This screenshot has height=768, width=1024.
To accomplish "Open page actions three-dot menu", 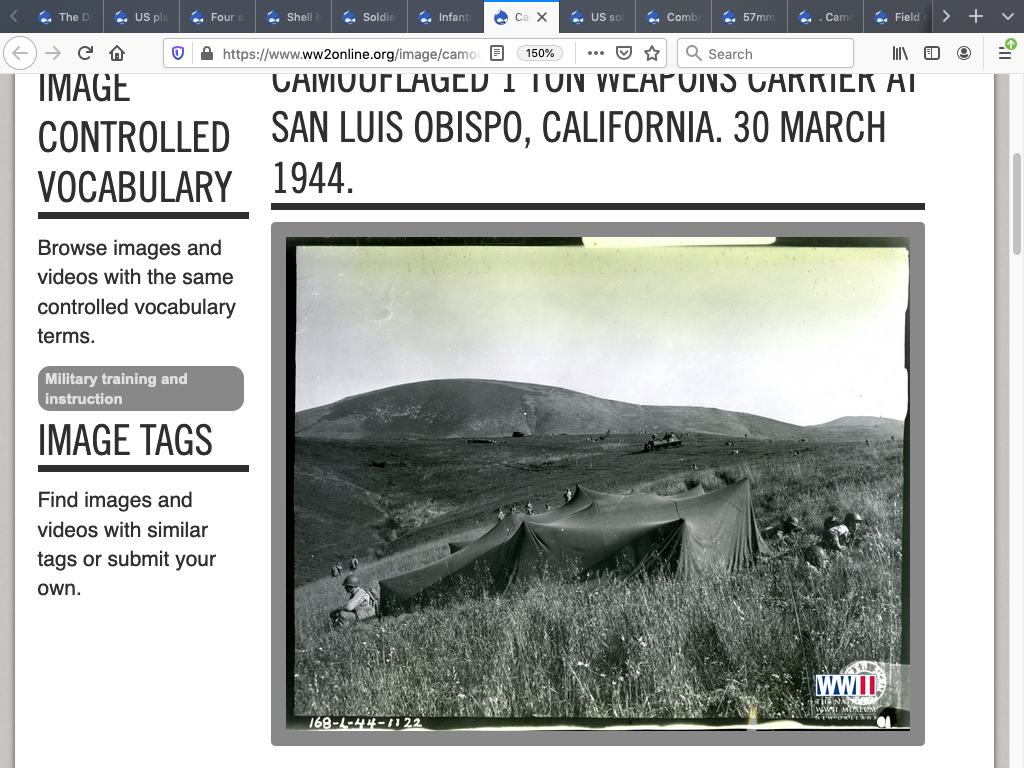I will [595, 53].
